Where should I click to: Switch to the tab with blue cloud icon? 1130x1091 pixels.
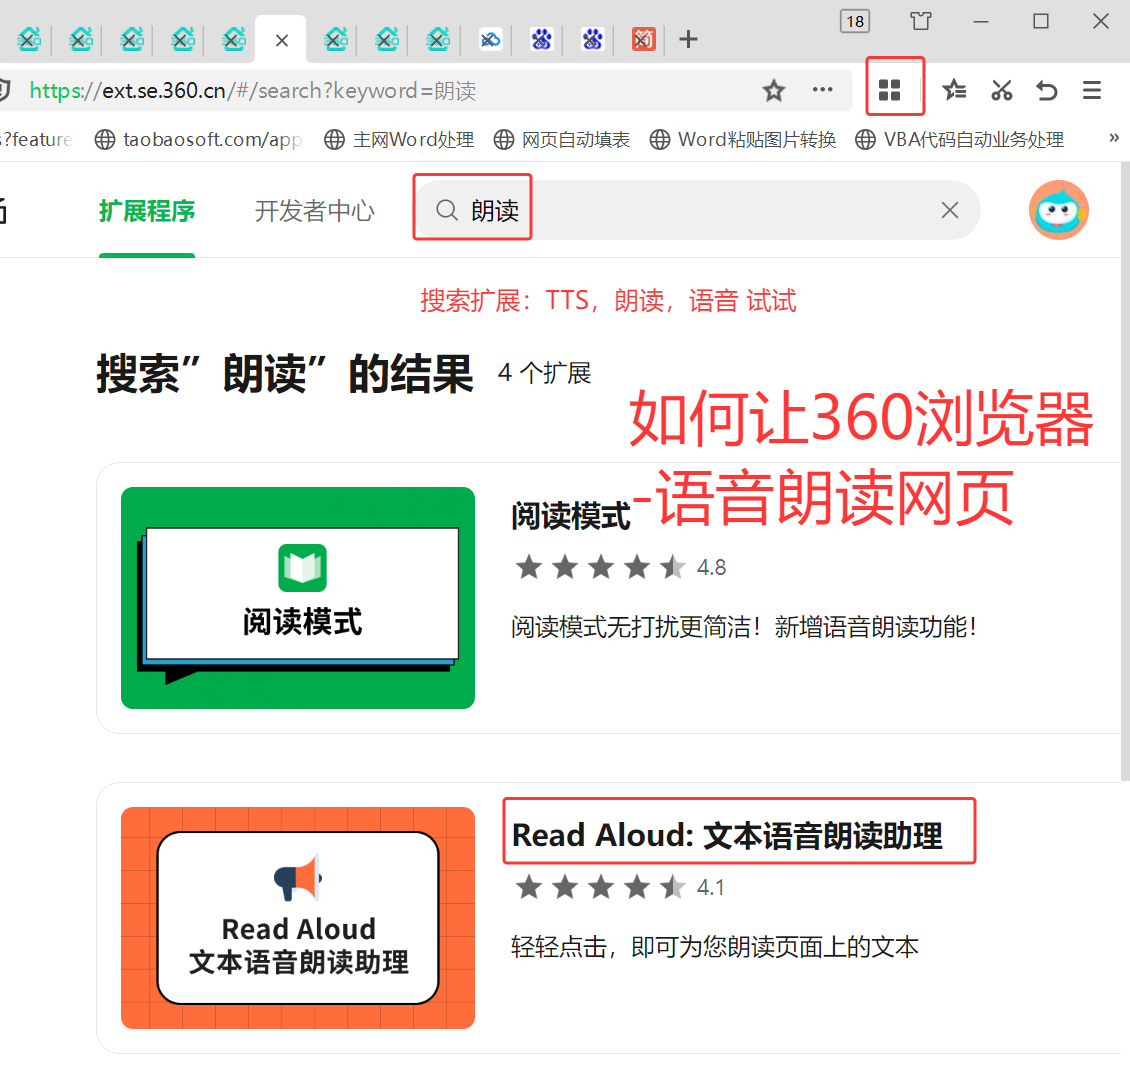coord(490,39)
